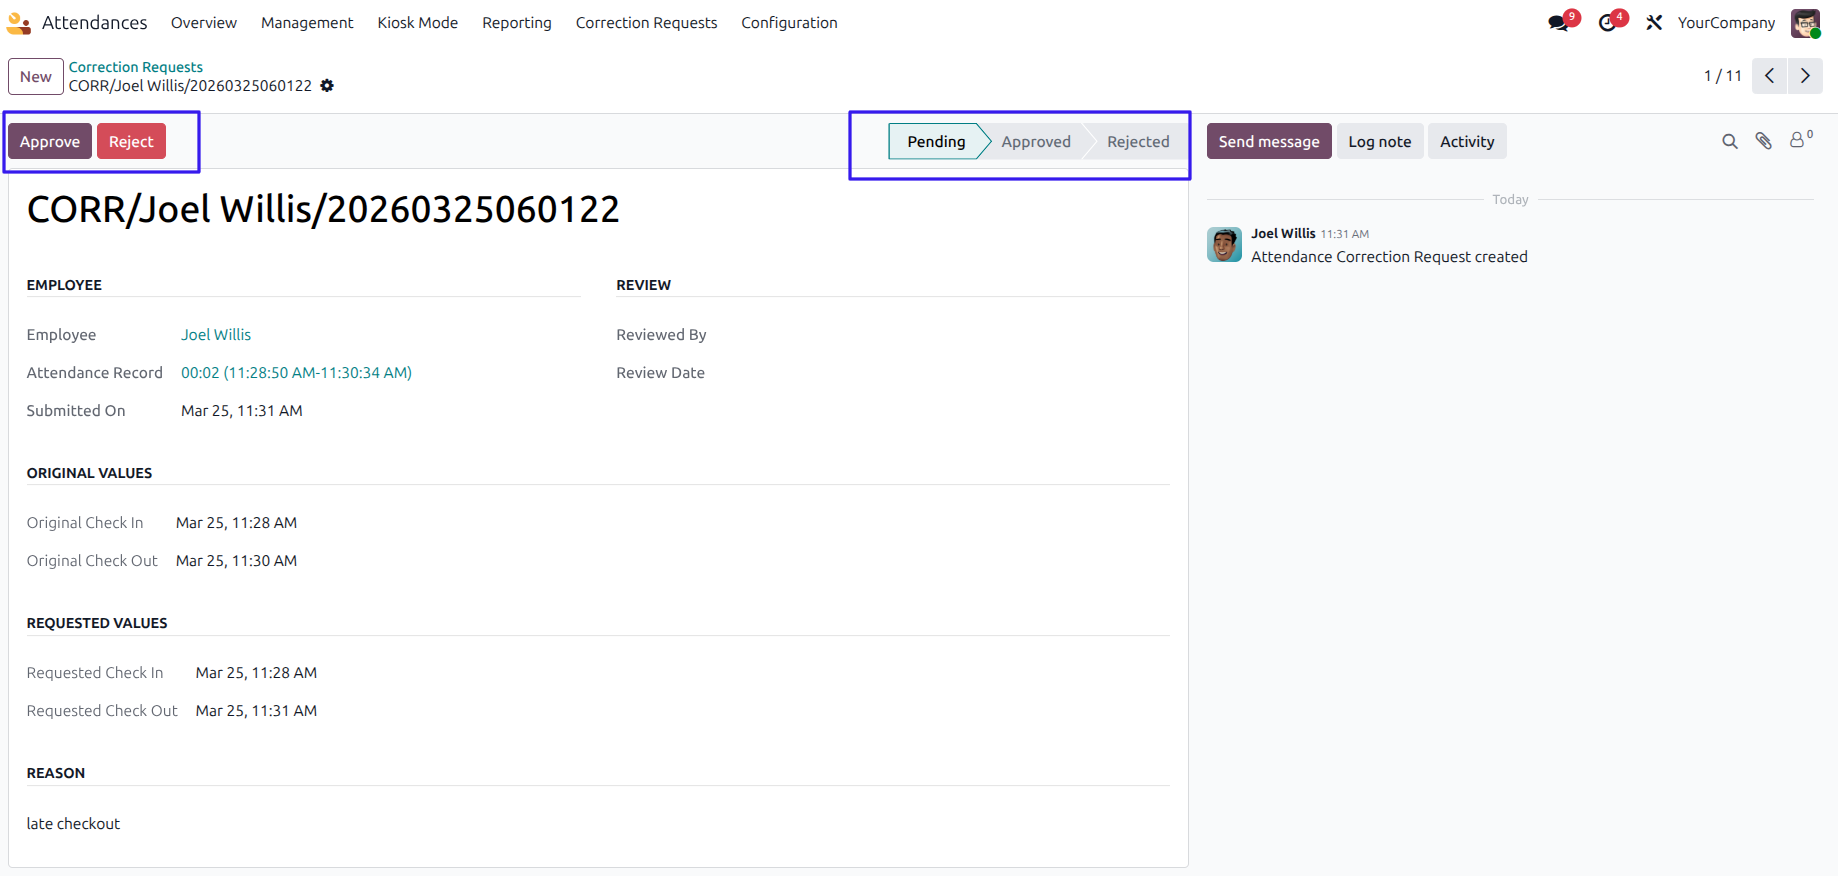The image size is (1838, 876).
Task: Open YourCompany company switcher
Action: pyautogui.click(x=1726, y=22)
